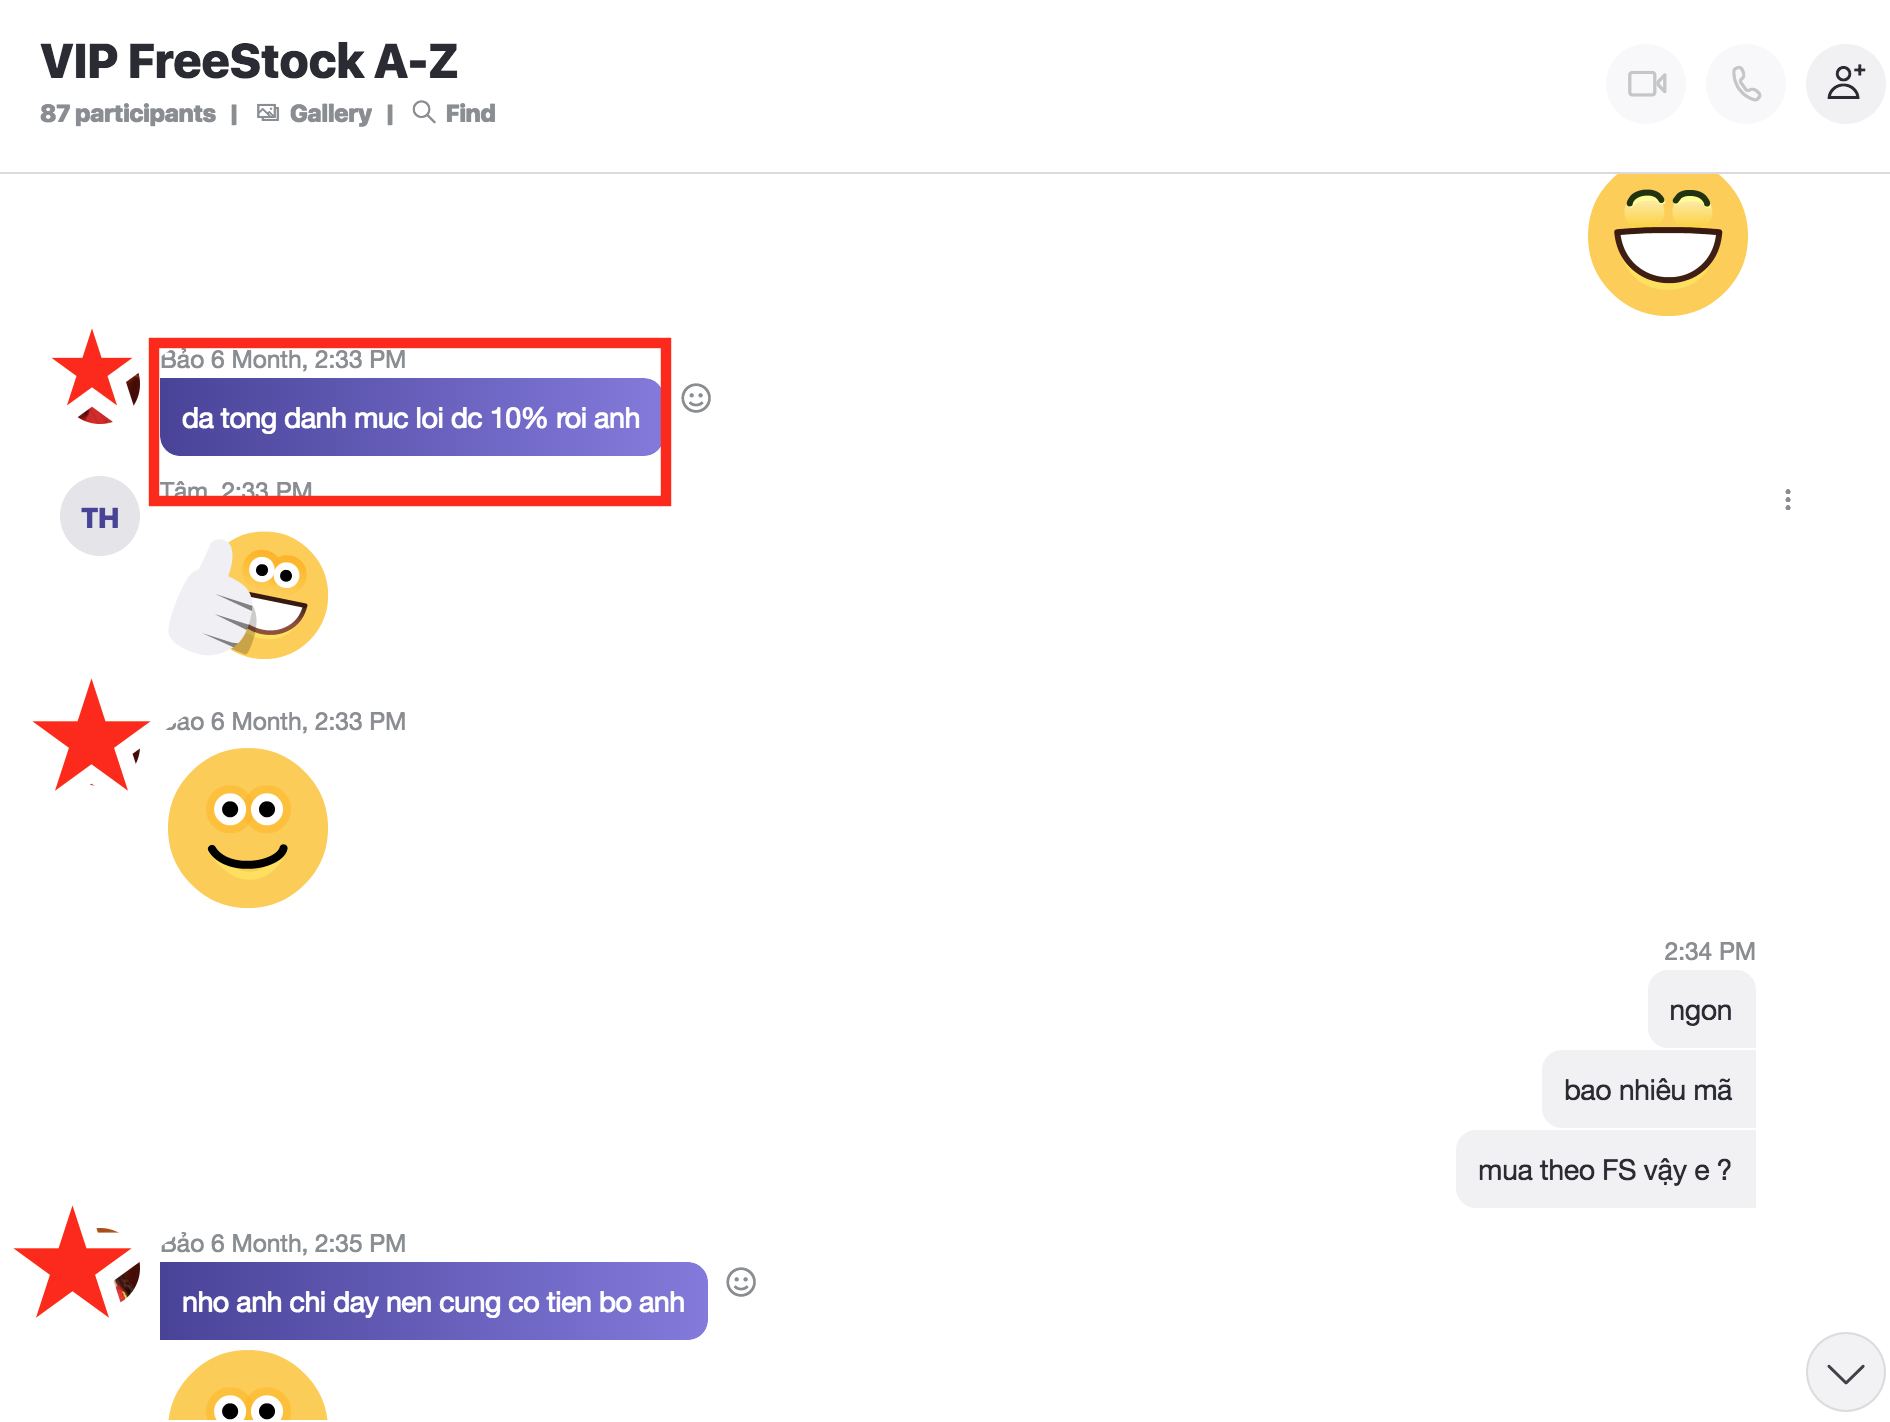
Task: Open more options three-dot menu
Action: click(x=1788, y=500)
